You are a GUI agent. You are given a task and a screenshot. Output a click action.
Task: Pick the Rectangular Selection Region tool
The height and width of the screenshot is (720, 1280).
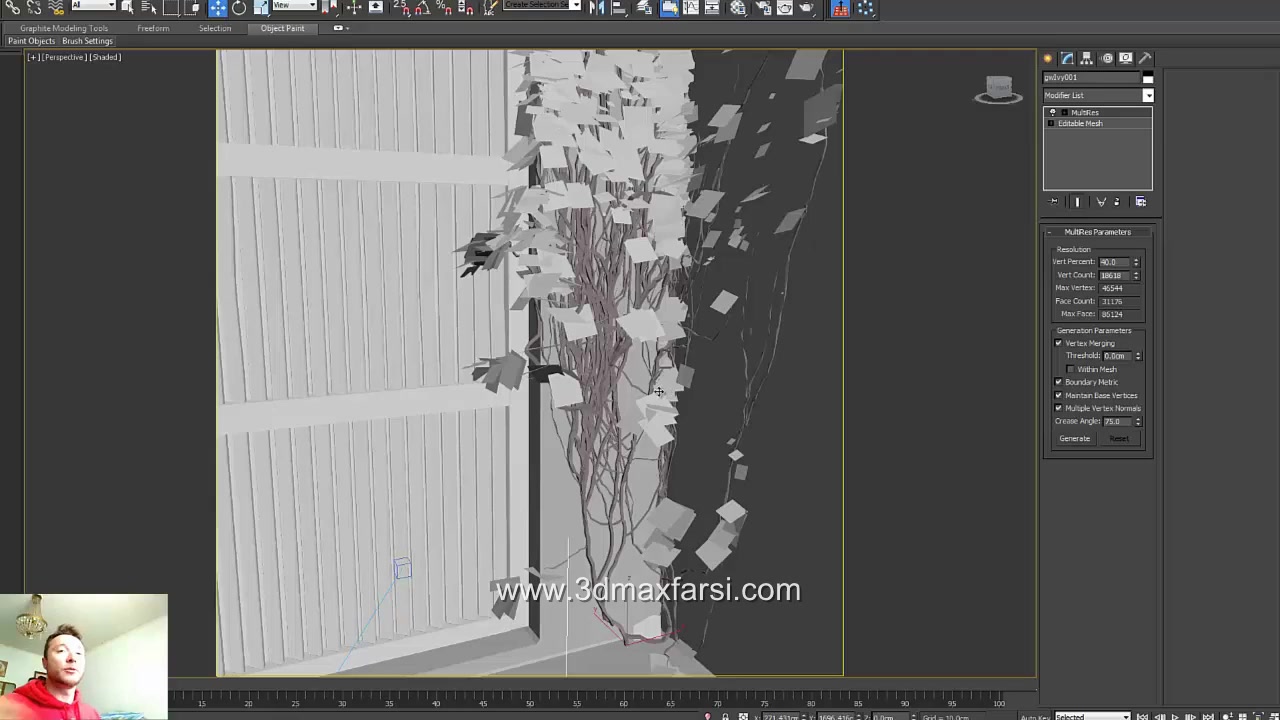[x=171, y=8]
